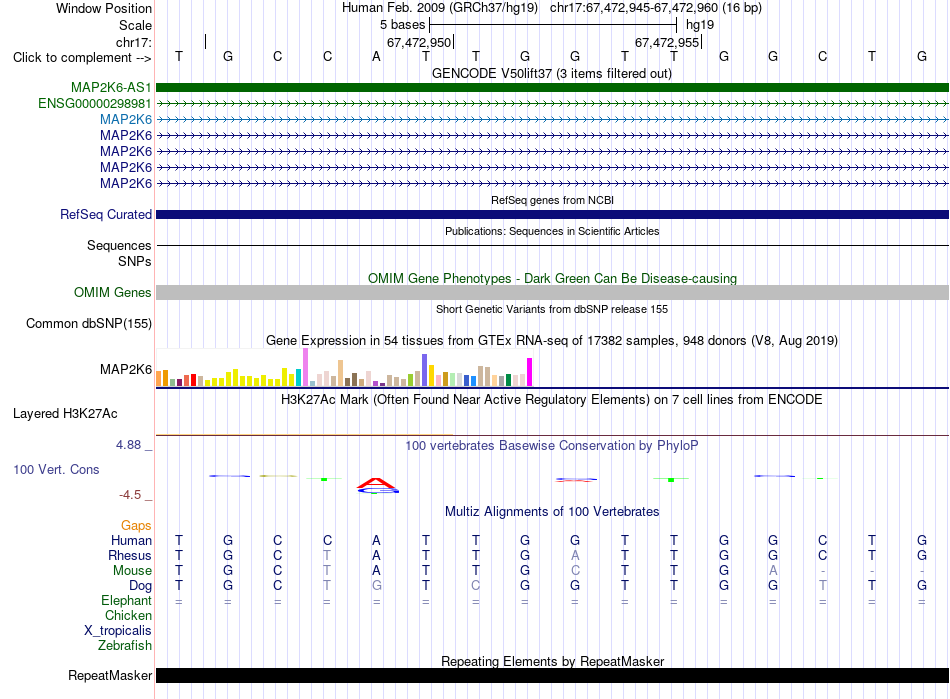
Task: Click 'Click to complement -->' label
Action: point(82,58)
